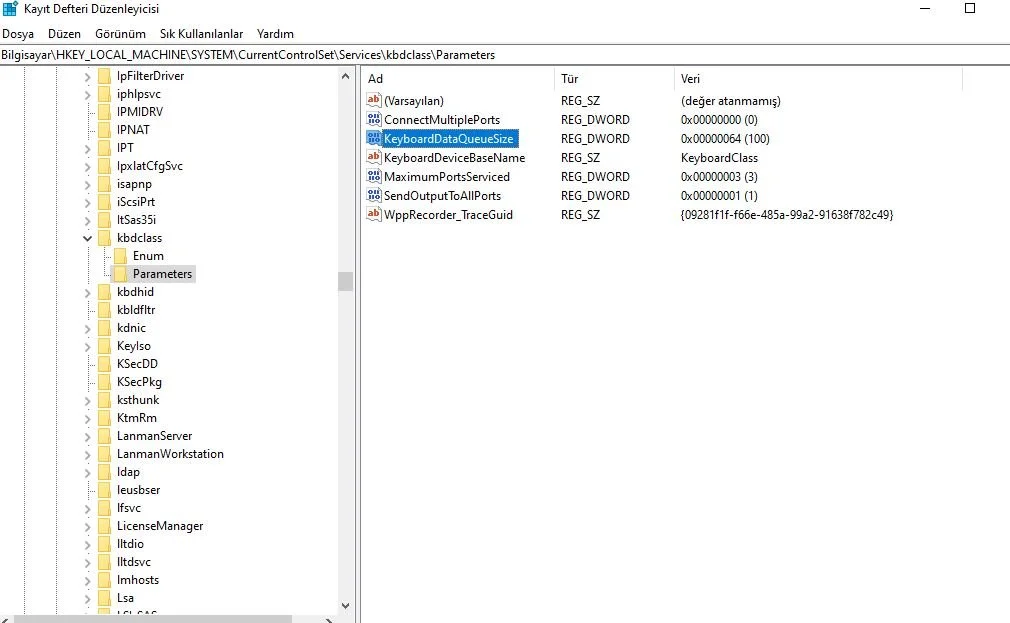Select the ItSas35i tree item
Viewport: 1010px width, 623px height.
[137, 220]
